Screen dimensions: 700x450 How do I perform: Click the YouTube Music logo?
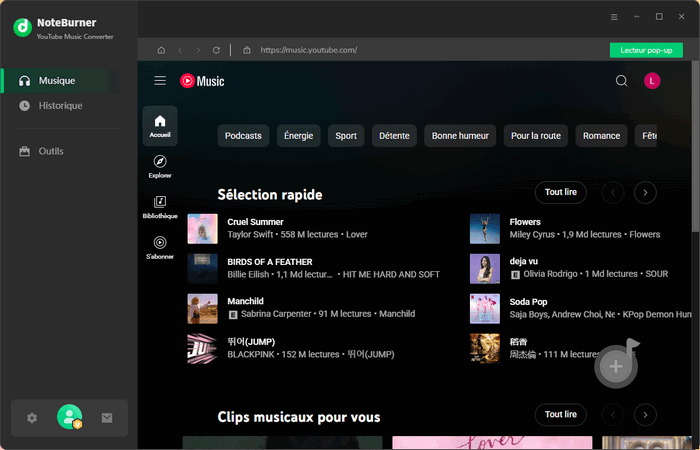202,81
